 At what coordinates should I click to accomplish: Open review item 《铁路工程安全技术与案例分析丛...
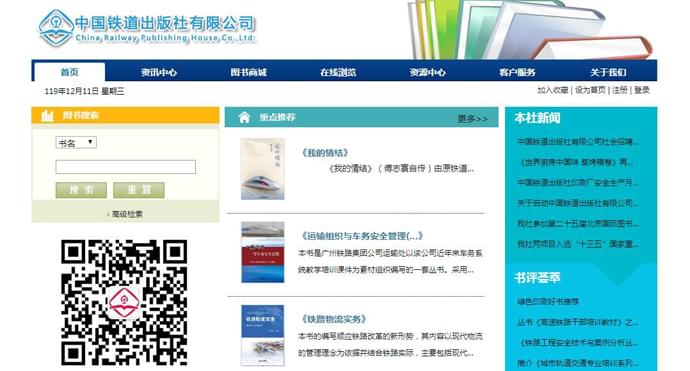pyautogui.click(x=578, y=342)
